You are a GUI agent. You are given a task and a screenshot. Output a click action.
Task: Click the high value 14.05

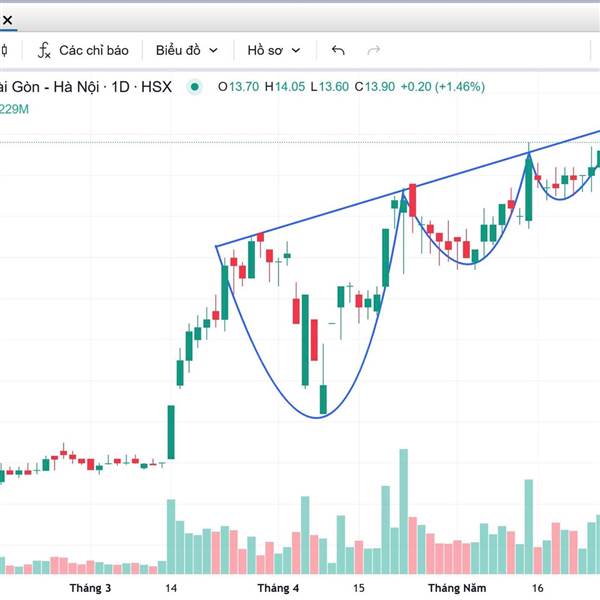(290, 87)
